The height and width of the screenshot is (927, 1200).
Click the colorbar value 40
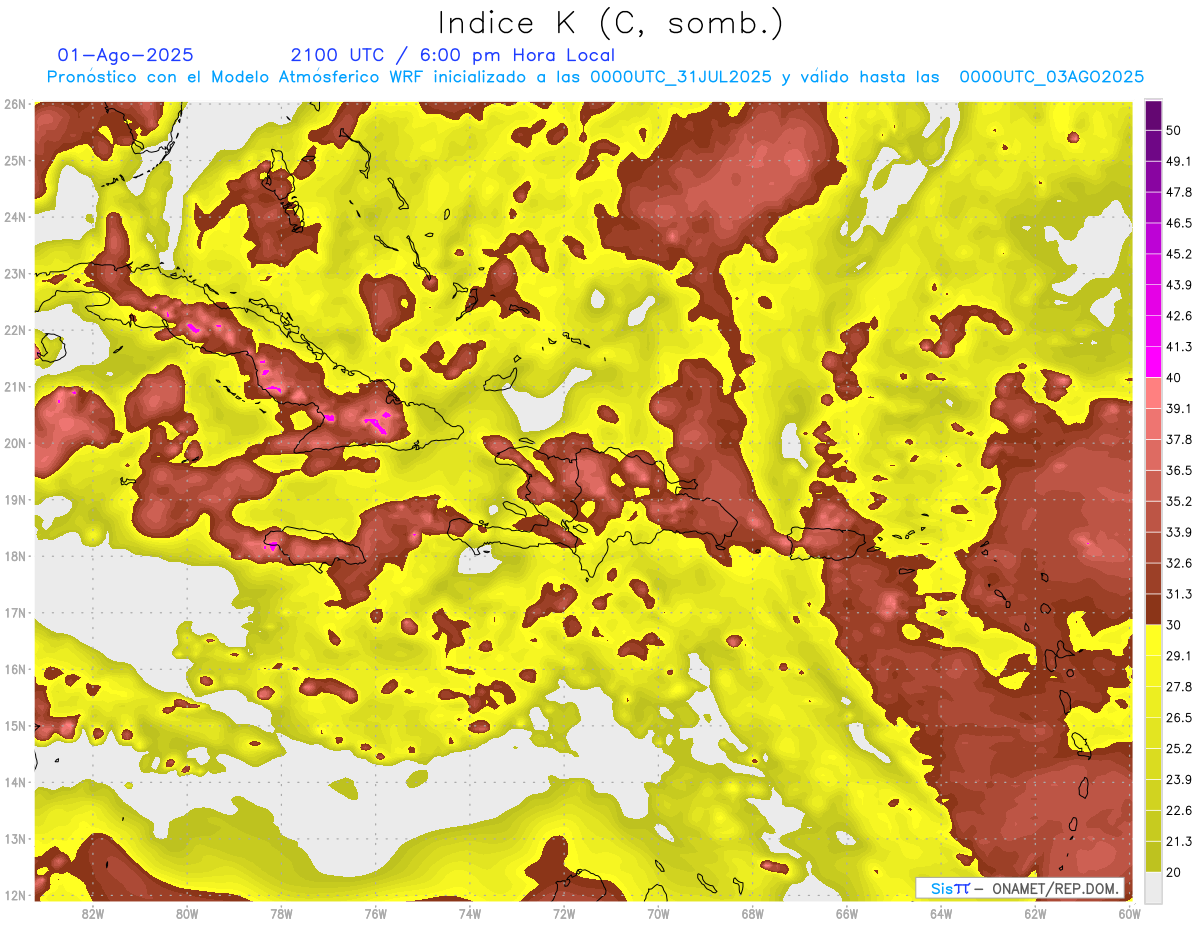[1174, 377]
